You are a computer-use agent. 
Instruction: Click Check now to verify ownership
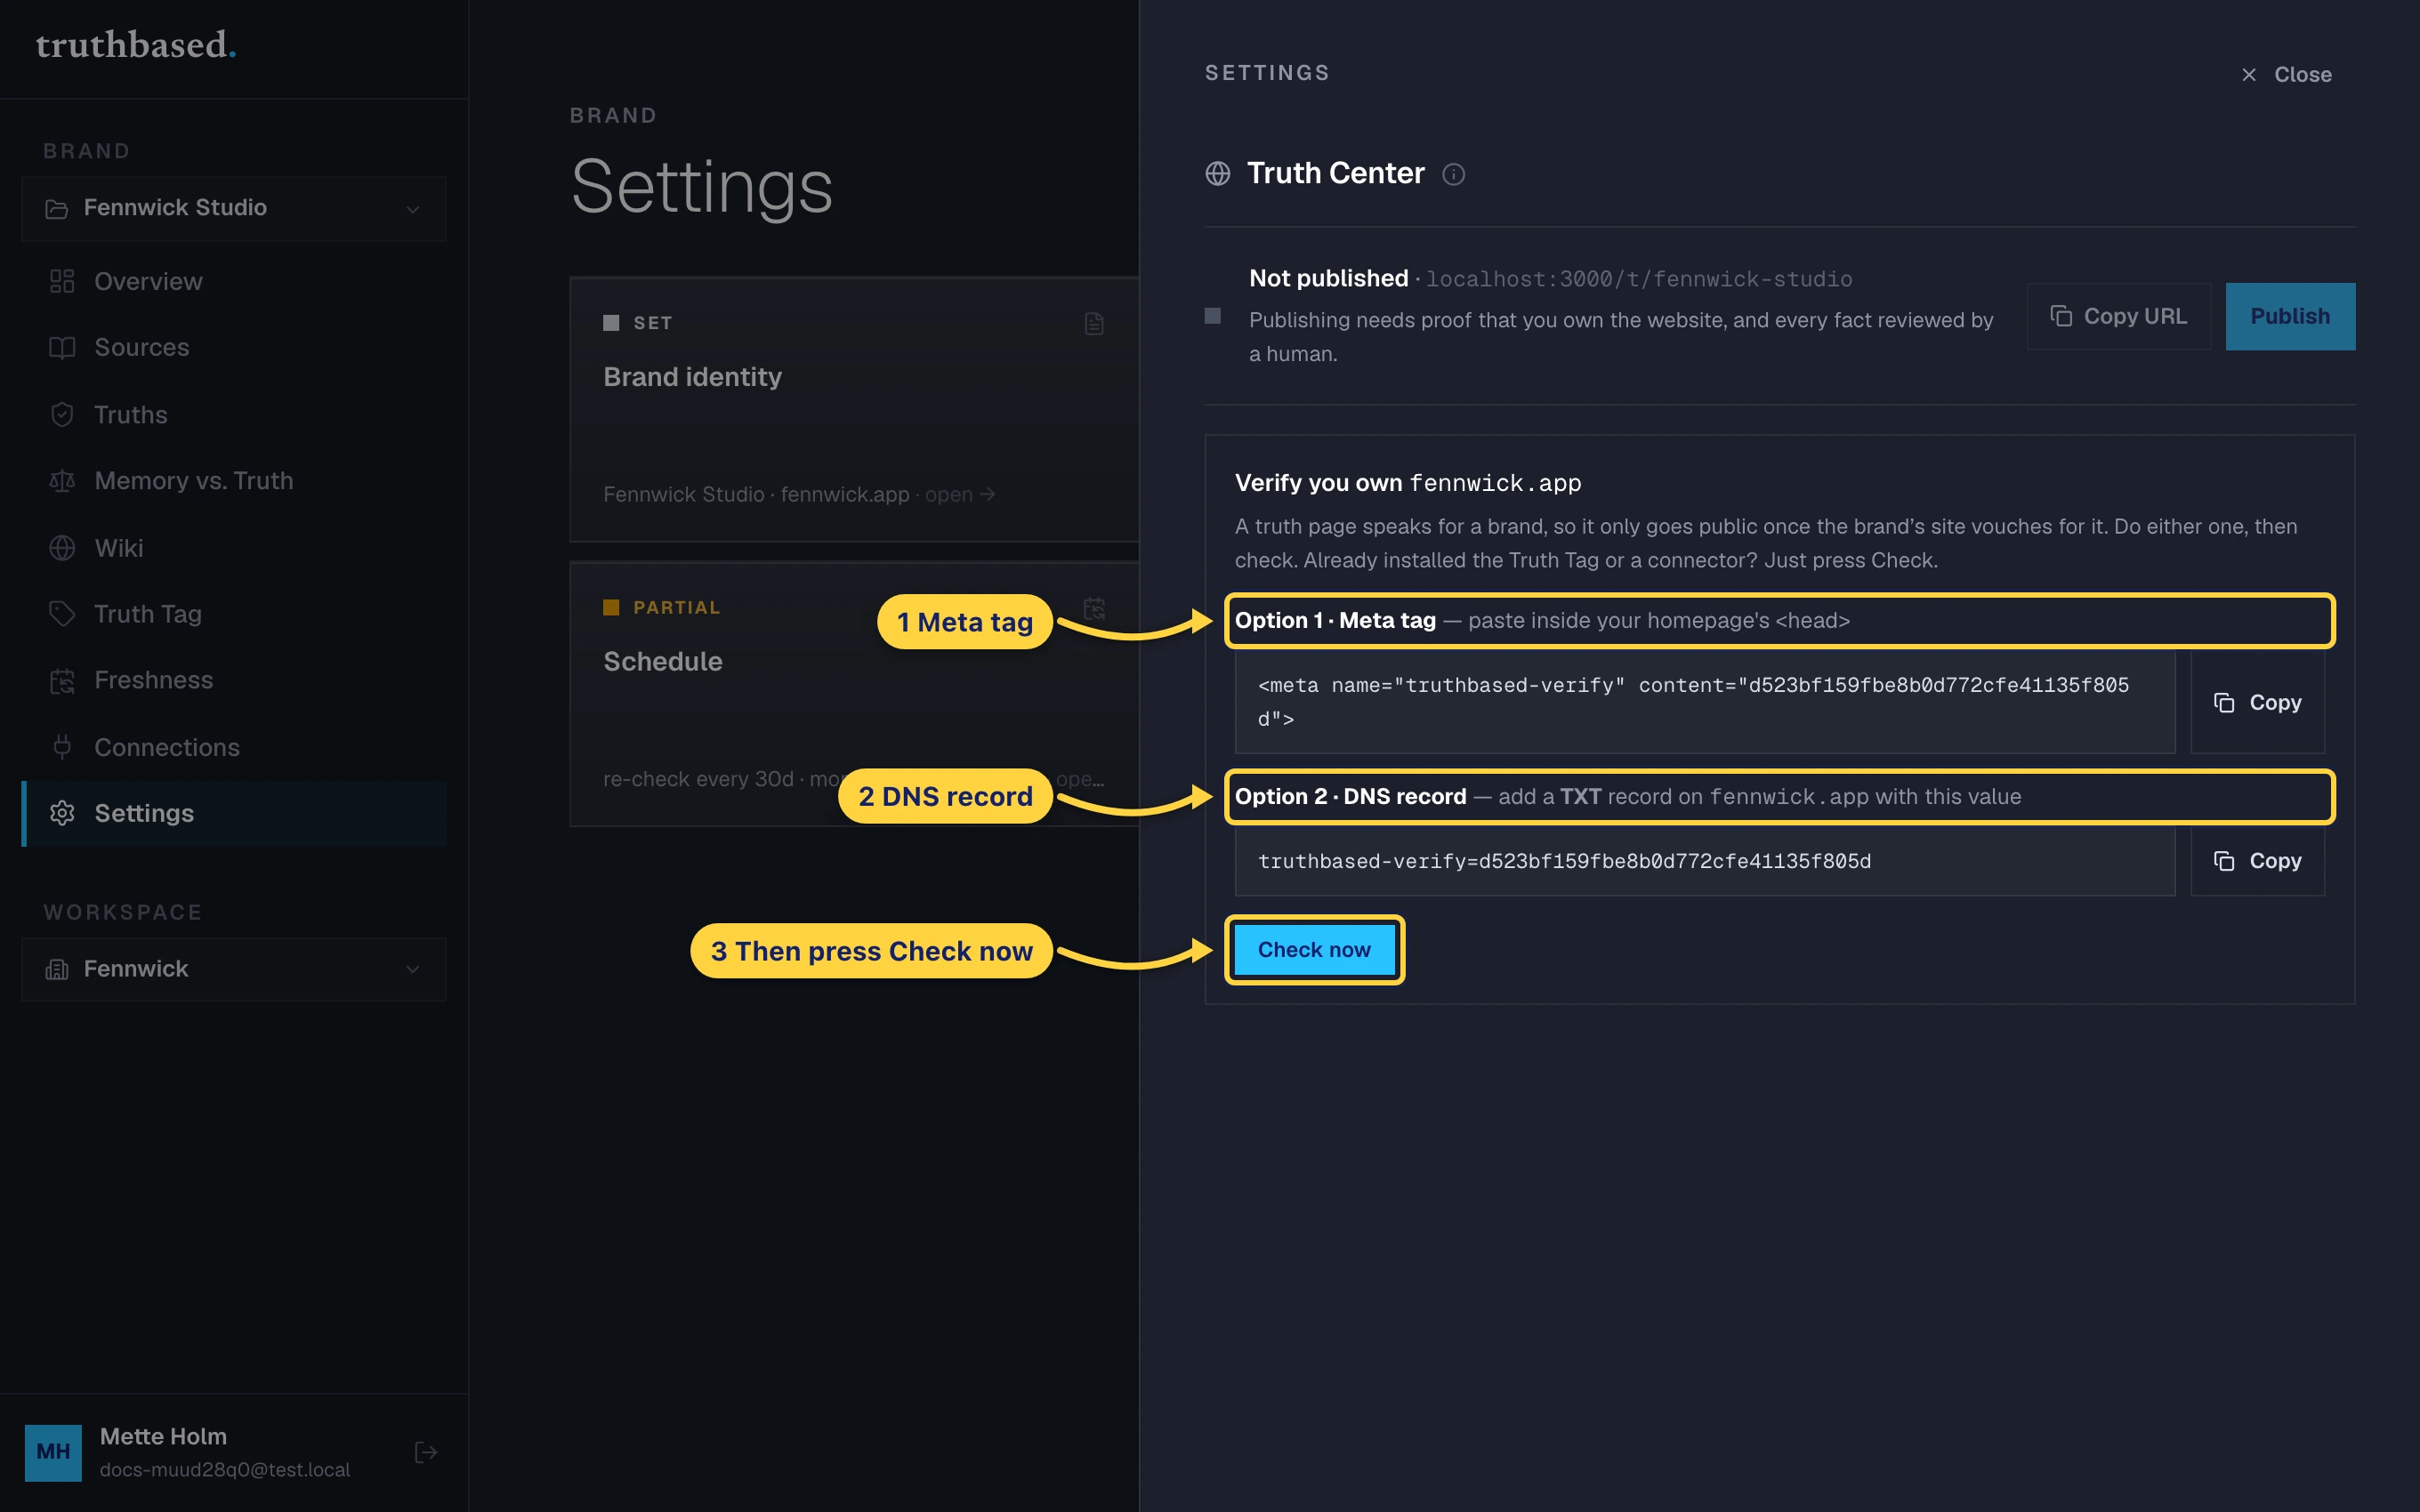(x=1314, y=949)
